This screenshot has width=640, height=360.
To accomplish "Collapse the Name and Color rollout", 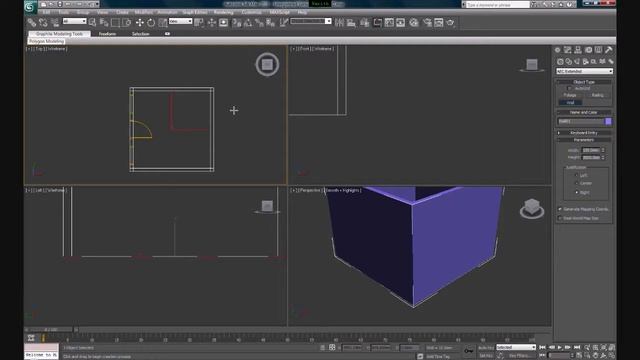I will coord(584,112).
